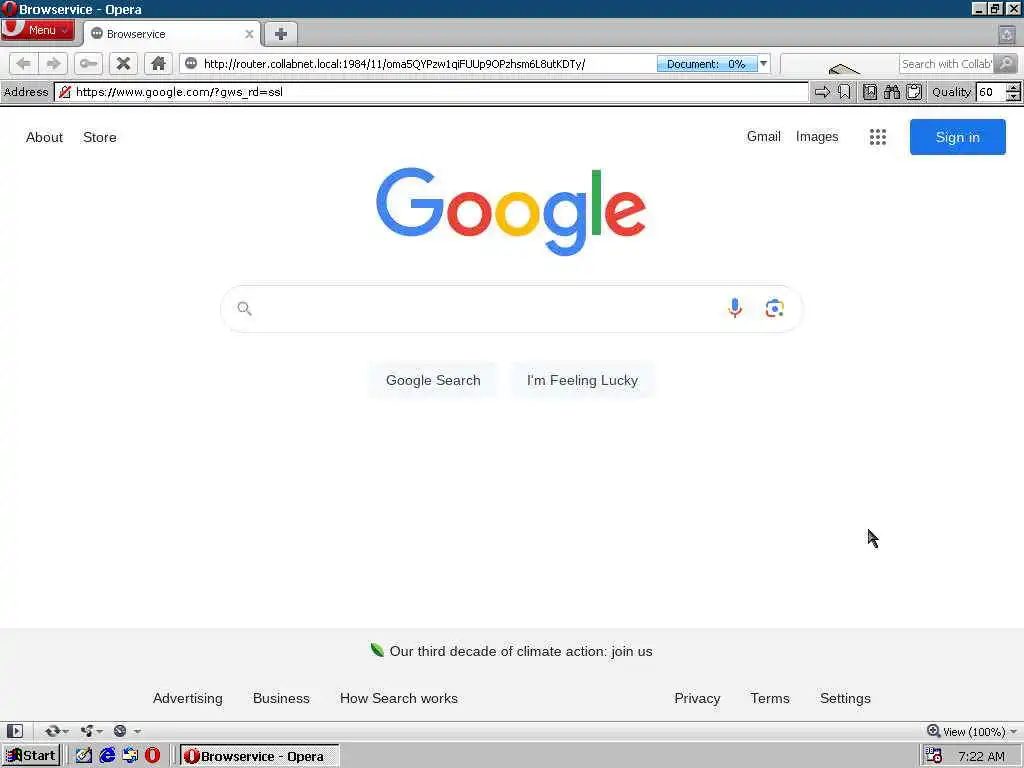Open search by image camera lens icon
The height and width of the screenshot is (768, 1024).
tap(775, 308)
